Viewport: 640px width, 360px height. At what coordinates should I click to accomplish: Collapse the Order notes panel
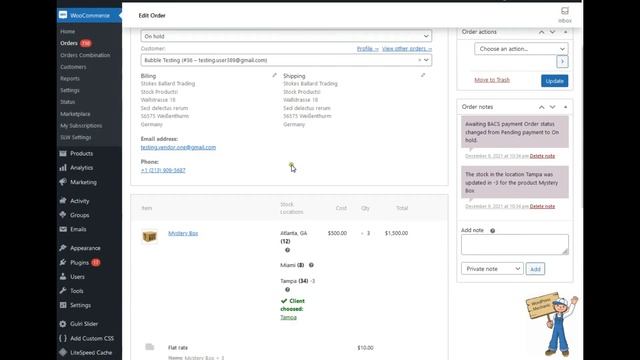565,107
